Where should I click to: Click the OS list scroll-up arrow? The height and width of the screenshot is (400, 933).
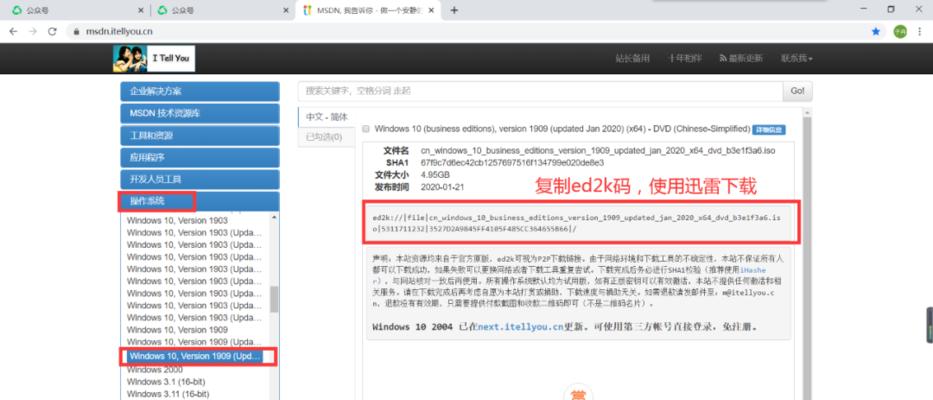point(274,217)
